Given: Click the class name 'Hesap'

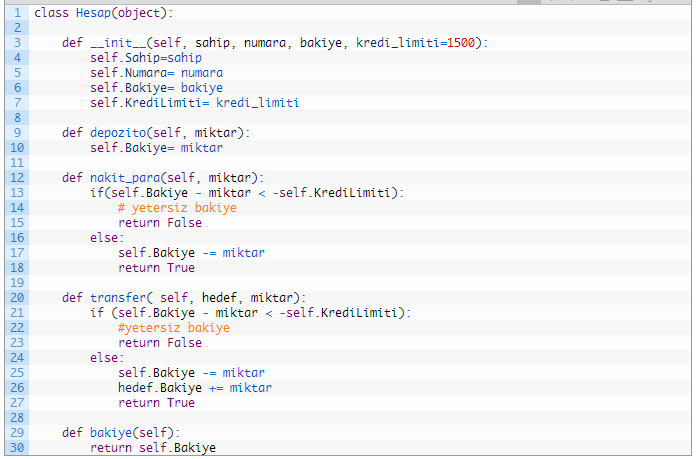Looking at the screenshot, I should tap(93, 13).
